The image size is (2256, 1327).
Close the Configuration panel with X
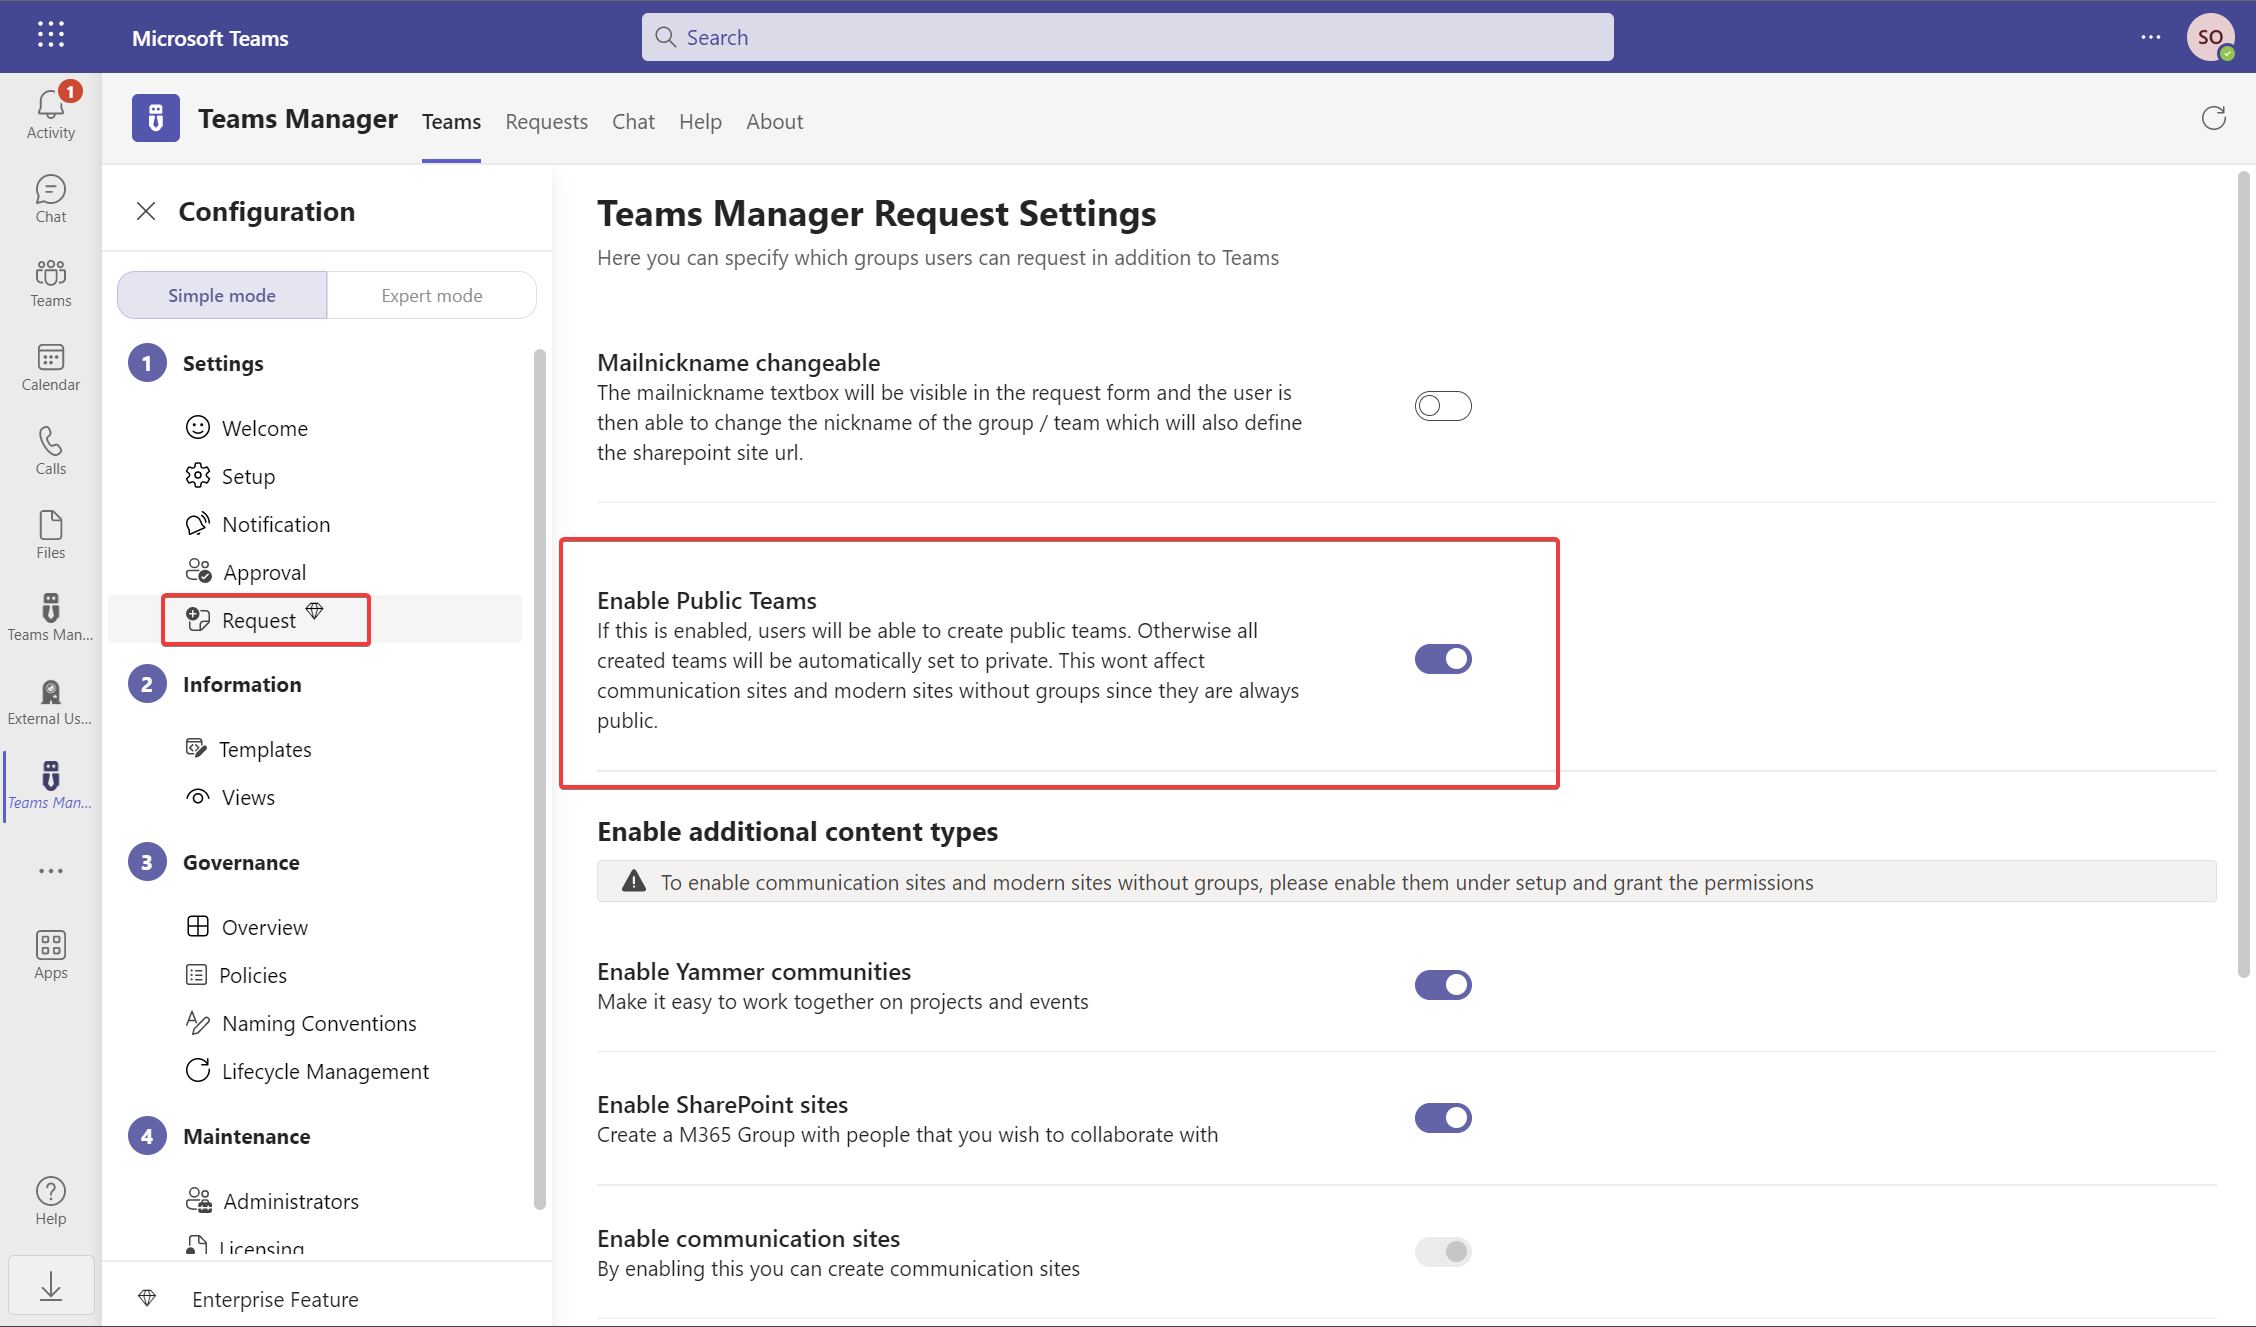pos(146,211)
